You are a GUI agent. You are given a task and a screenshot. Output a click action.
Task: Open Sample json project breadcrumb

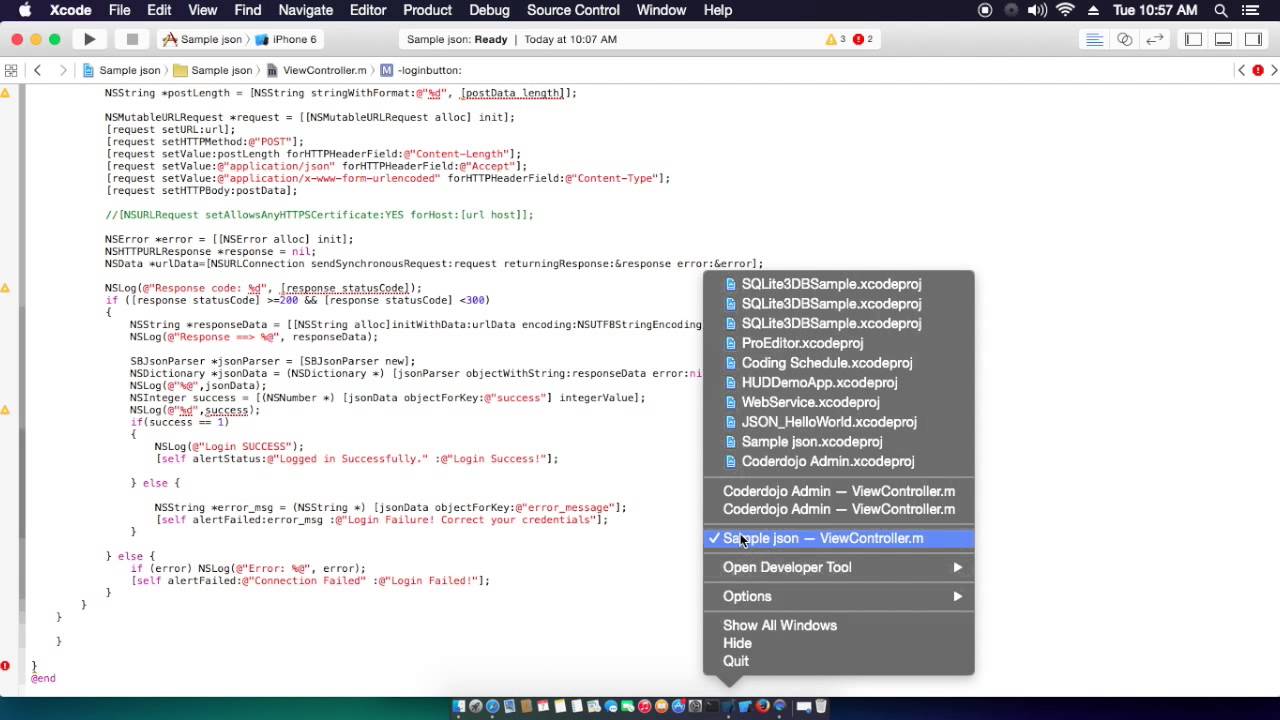click(x=121, y=70)
